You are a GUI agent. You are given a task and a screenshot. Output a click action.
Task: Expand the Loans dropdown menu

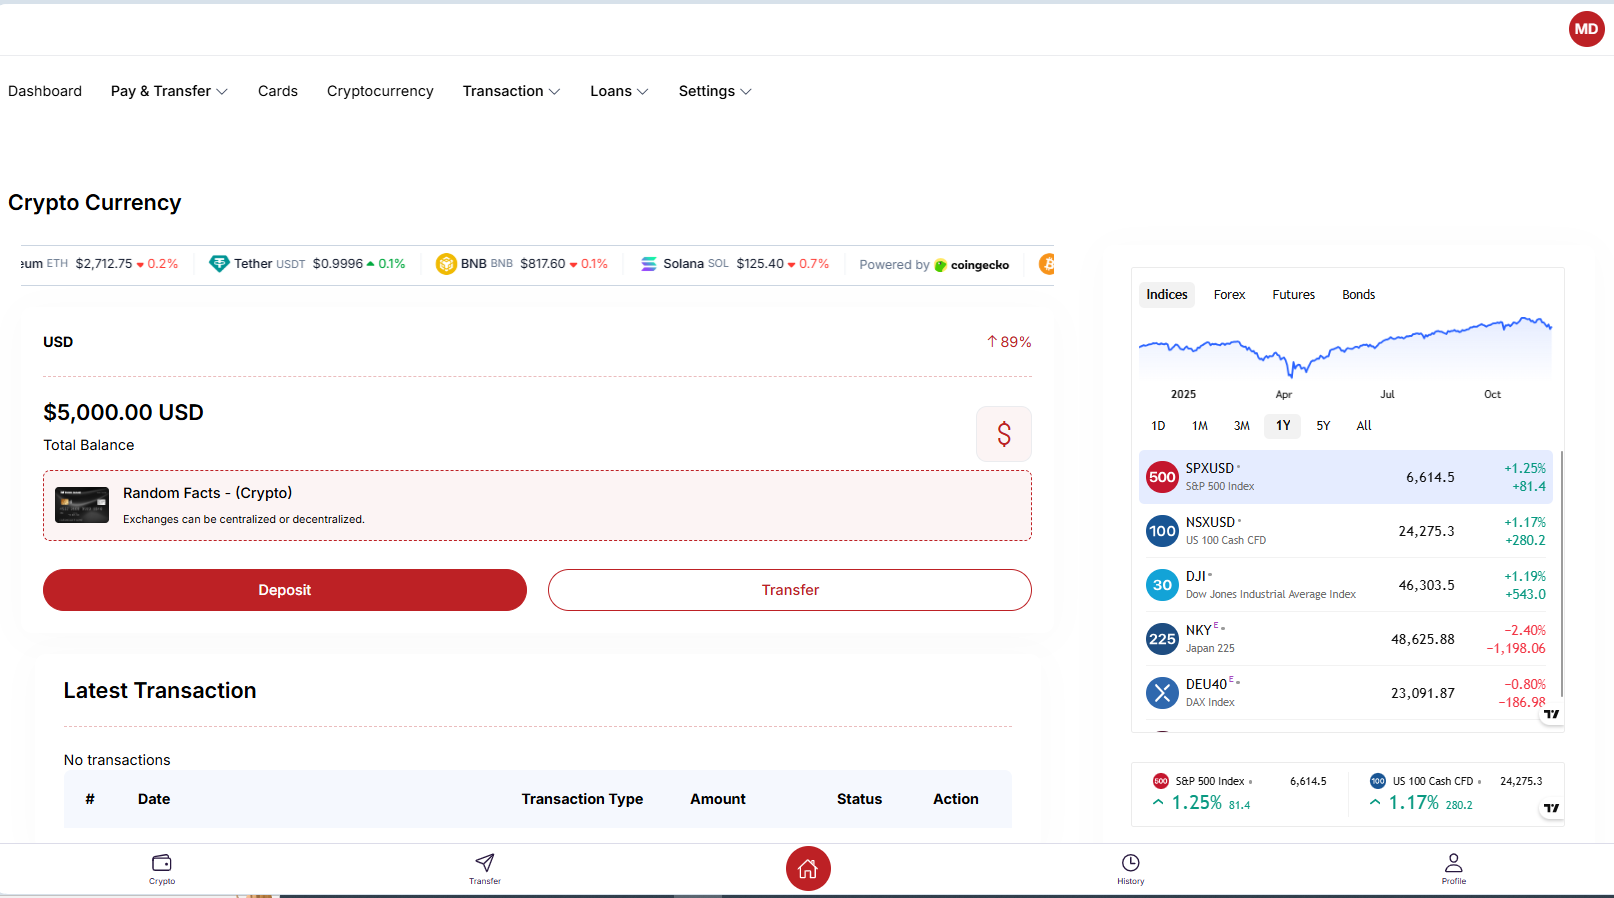coord(619,91)
